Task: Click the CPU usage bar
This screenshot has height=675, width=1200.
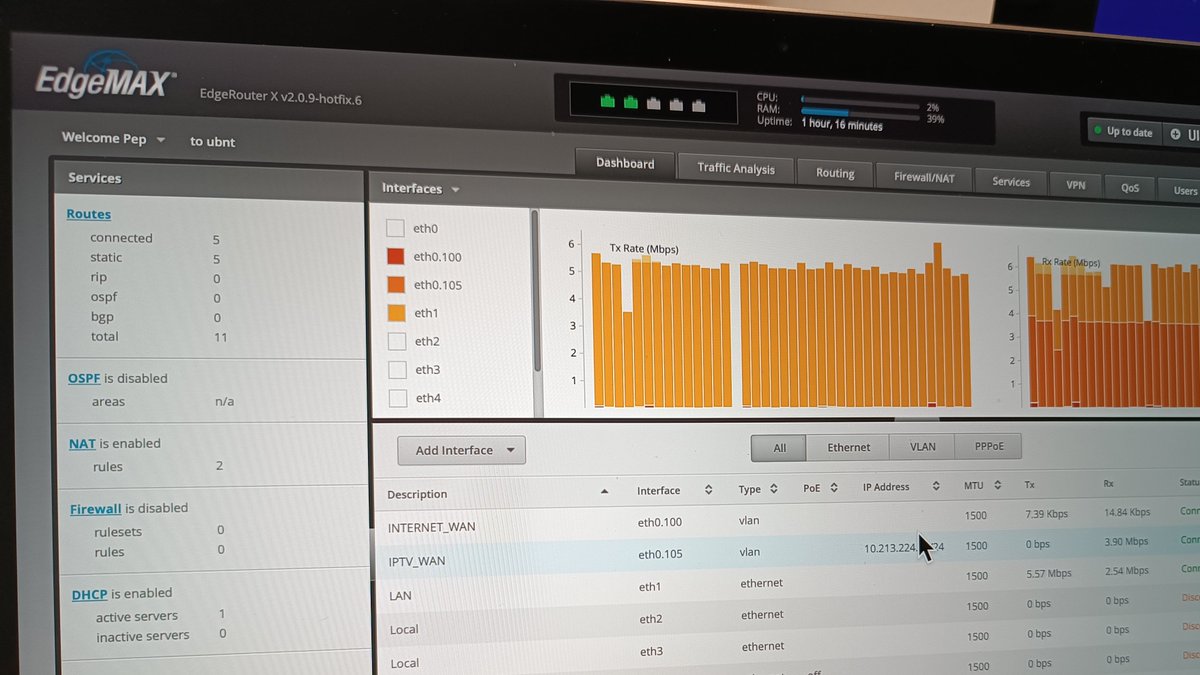Action: coord(860,102)
